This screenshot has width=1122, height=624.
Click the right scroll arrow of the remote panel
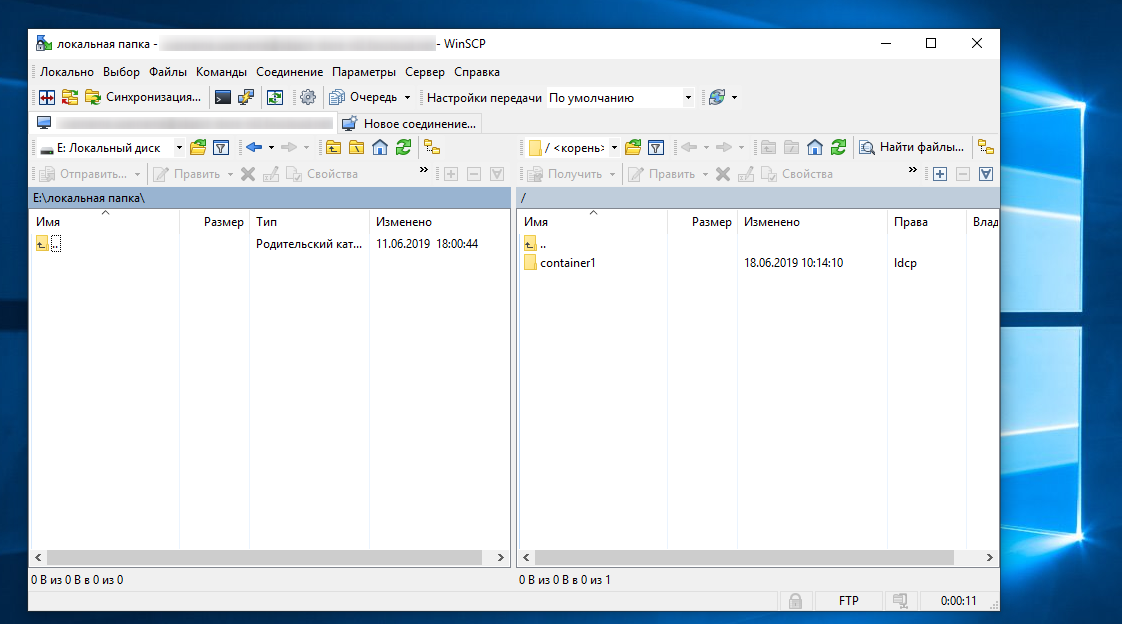(990, 557)
